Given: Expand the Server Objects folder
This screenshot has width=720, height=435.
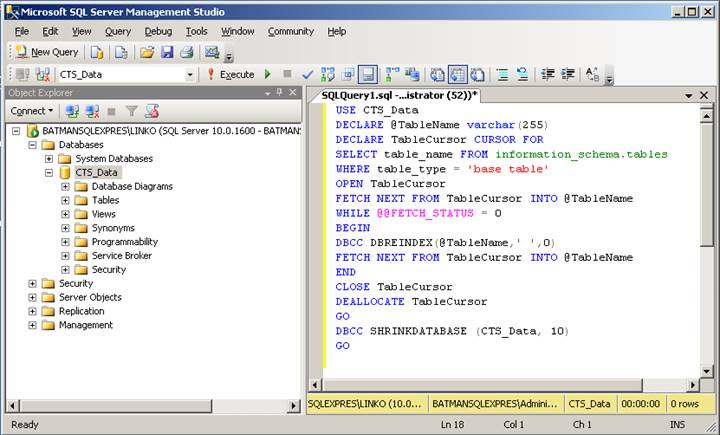Looking at the screenshot, I should 32,297.
